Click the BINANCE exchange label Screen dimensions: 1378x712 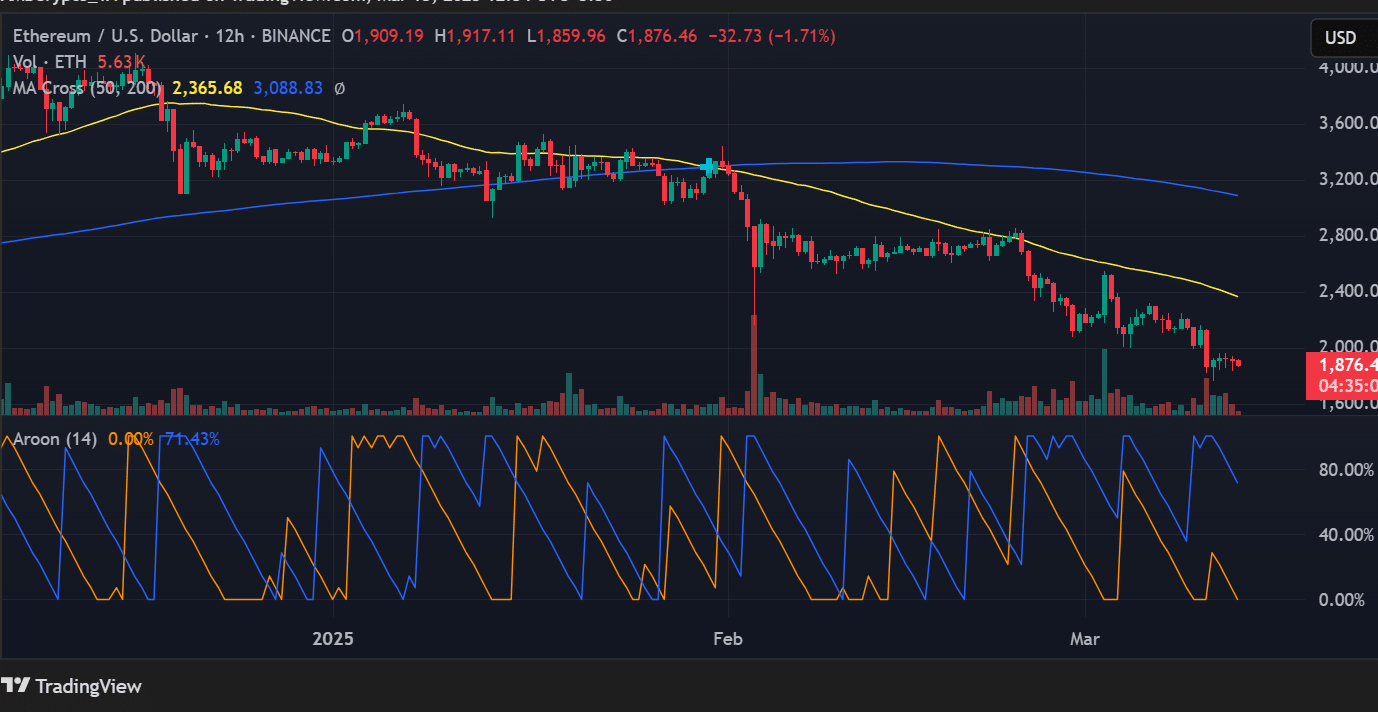tap(296, 36)
